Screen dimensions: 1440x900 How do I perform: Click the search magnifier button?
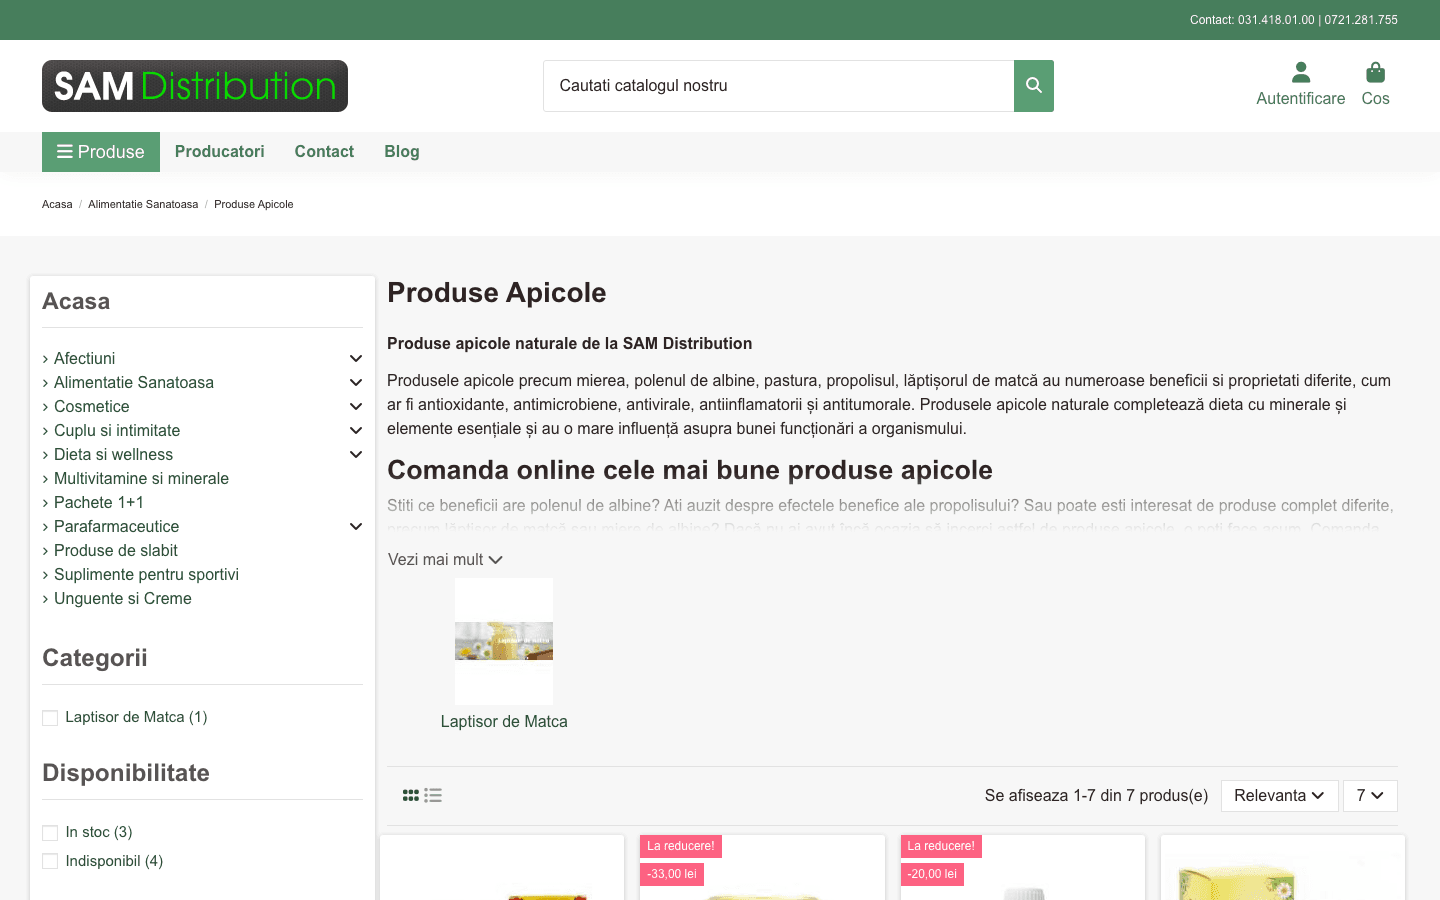pyautogui.click(x=1034, y=86)
